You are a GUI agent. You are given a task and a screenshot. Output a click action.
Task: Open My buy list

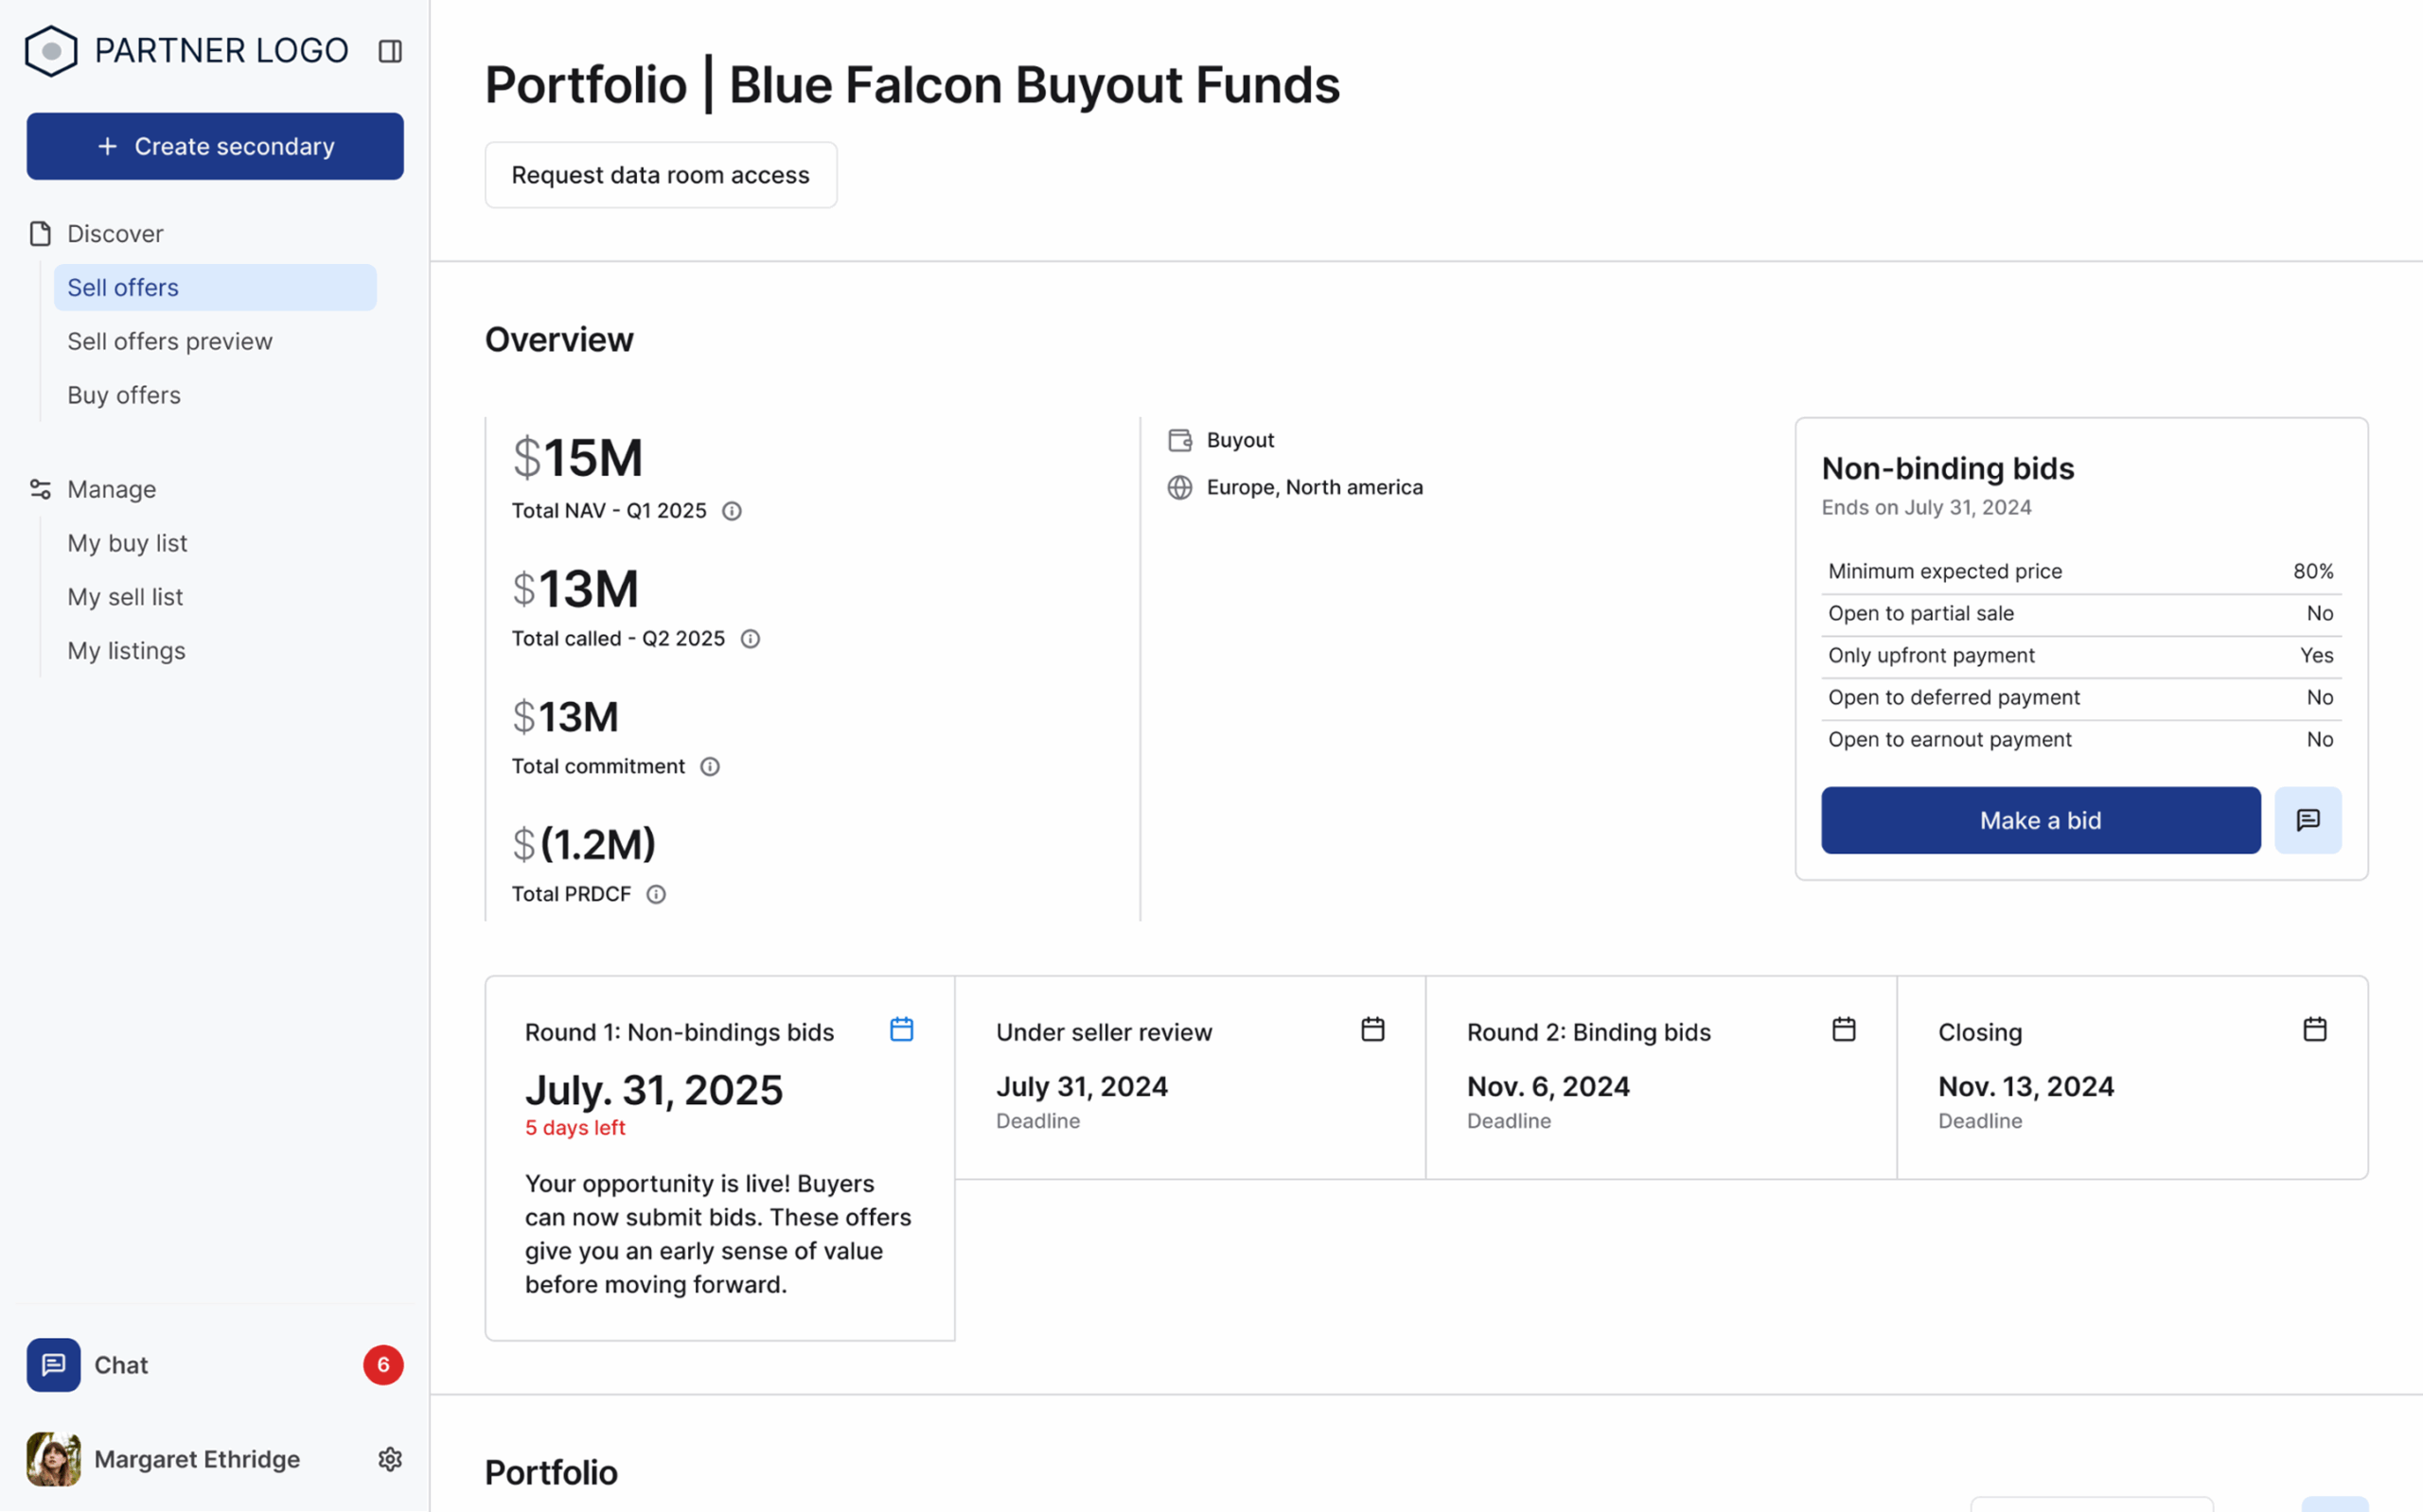[127, 544]
